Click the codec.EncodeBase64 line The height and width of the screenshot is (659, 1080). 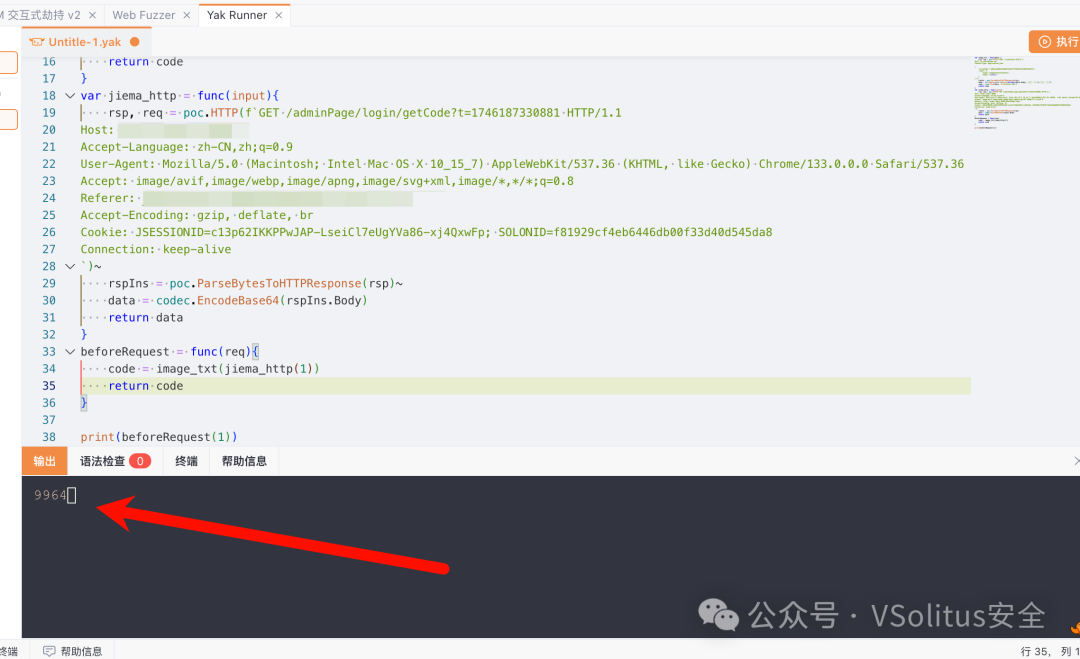[x=238, y=301]
